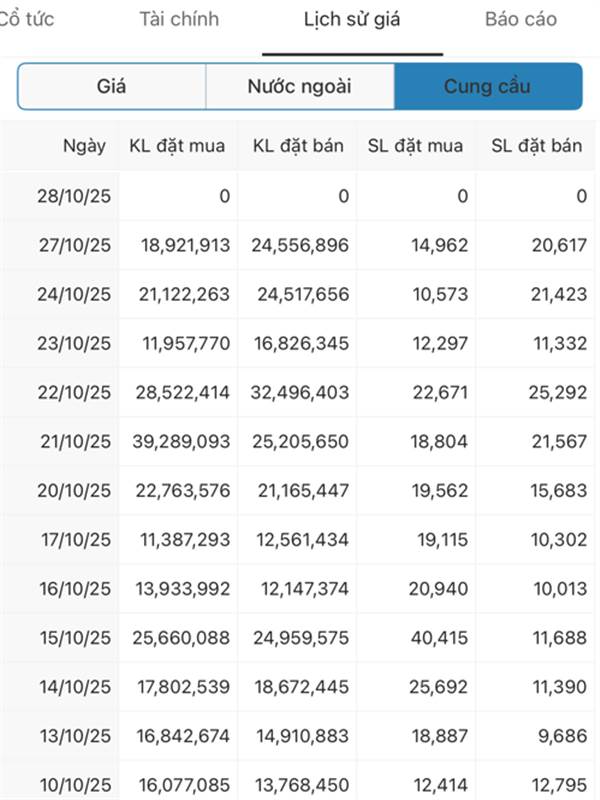Select the 28/10/25 date row

[x=75, y=196]
